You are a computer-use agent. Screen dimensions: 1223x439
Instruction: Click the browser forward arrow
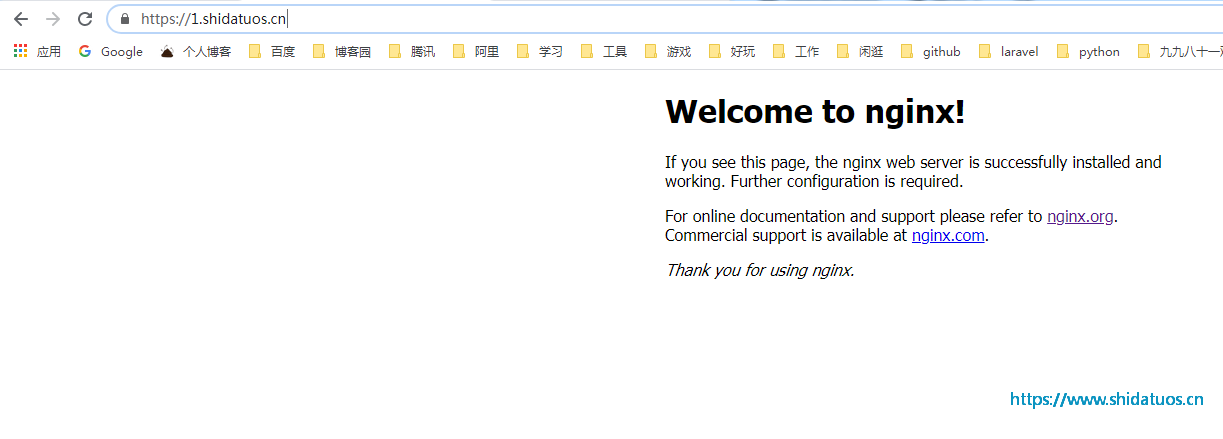(x=53, y=19)
